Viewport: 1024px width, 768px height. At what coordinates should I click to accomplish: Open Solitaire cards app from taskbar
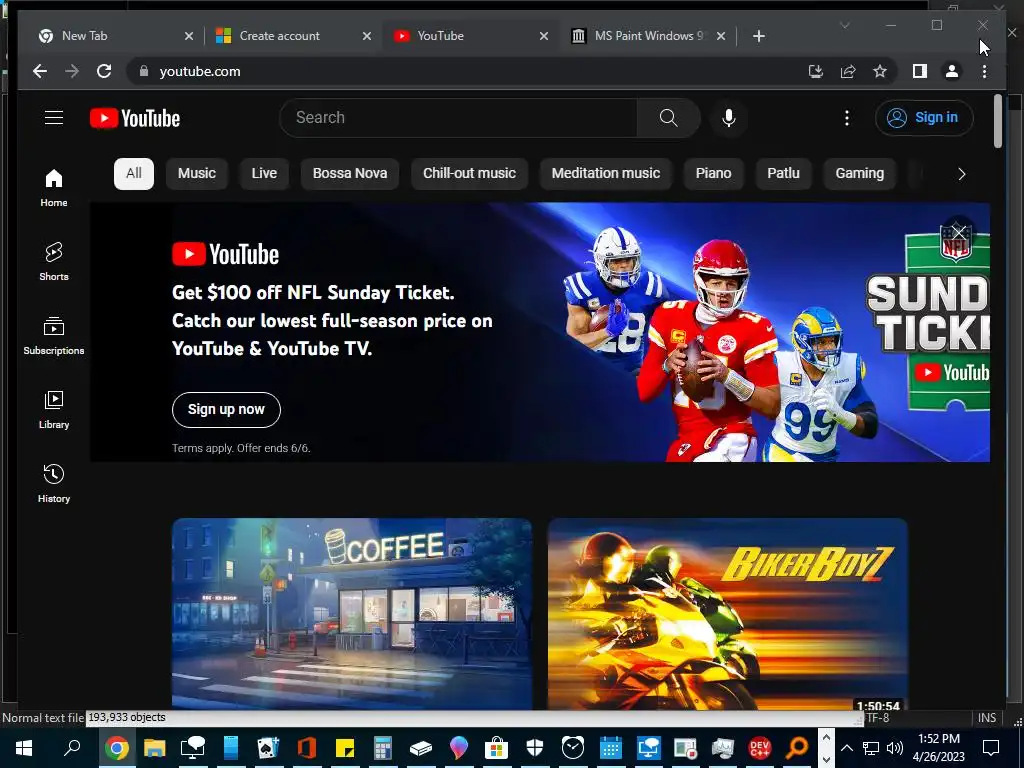point(268,748)
